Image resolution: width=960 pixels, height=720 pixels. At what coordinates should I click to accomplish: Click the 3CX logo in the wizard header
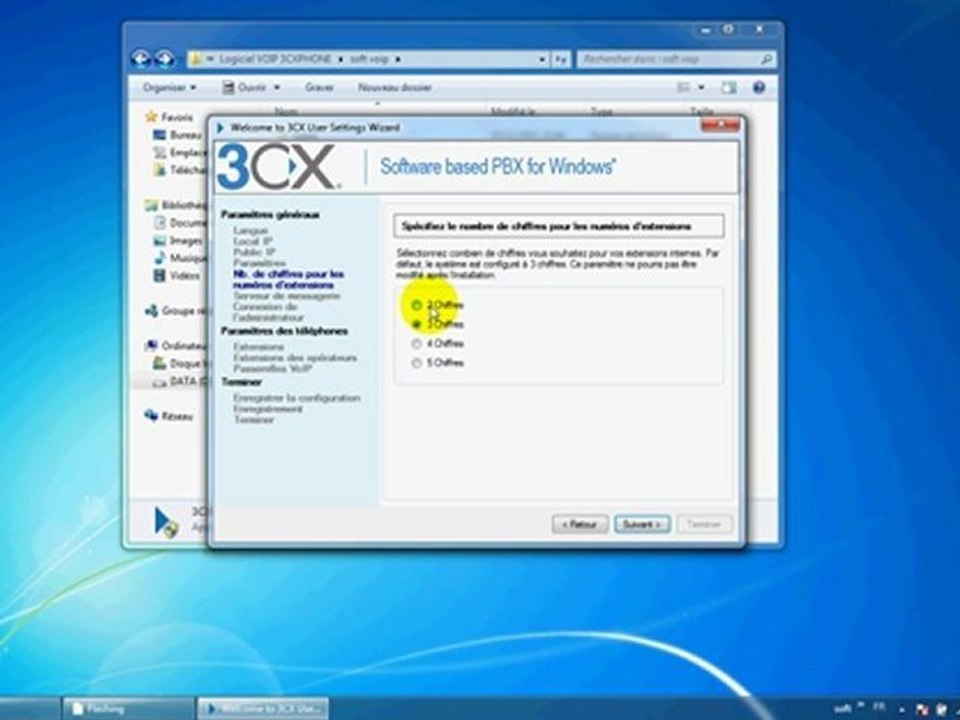pyautogui.click(x=277, y=167)
